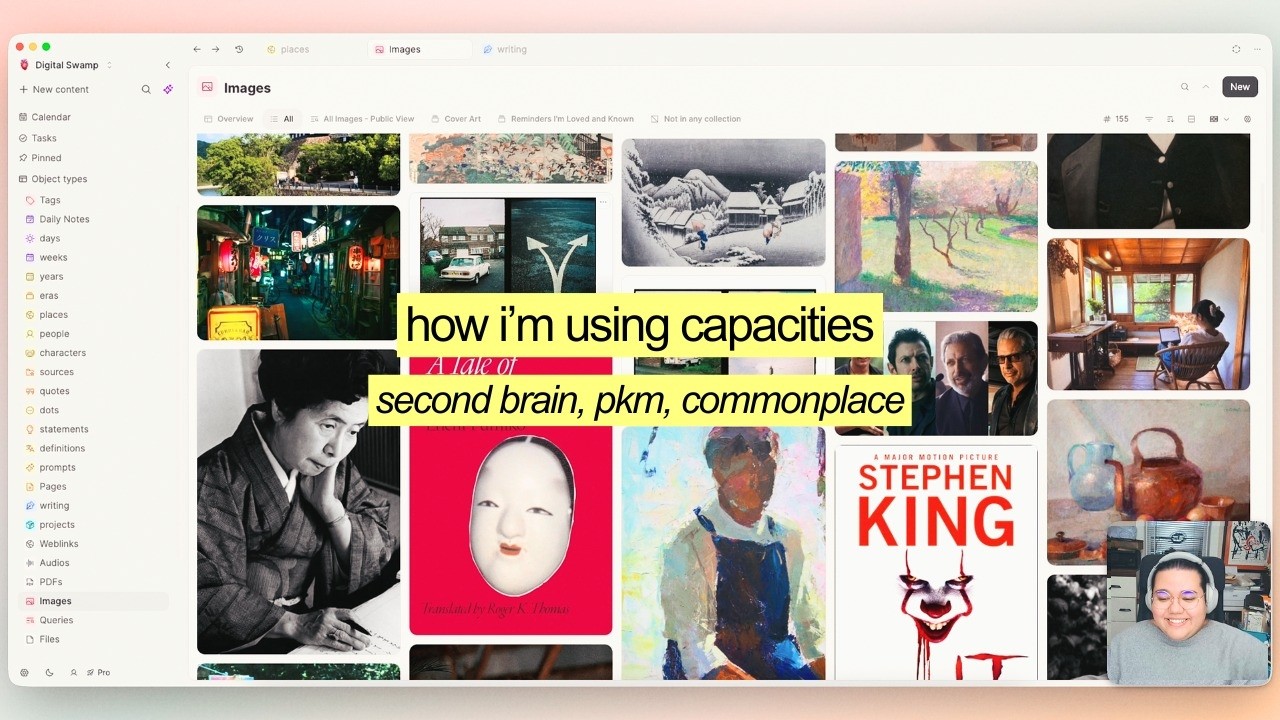Open the snowy village woodblock print image
The image size is (1280, 720).
[x=723, y=203]
